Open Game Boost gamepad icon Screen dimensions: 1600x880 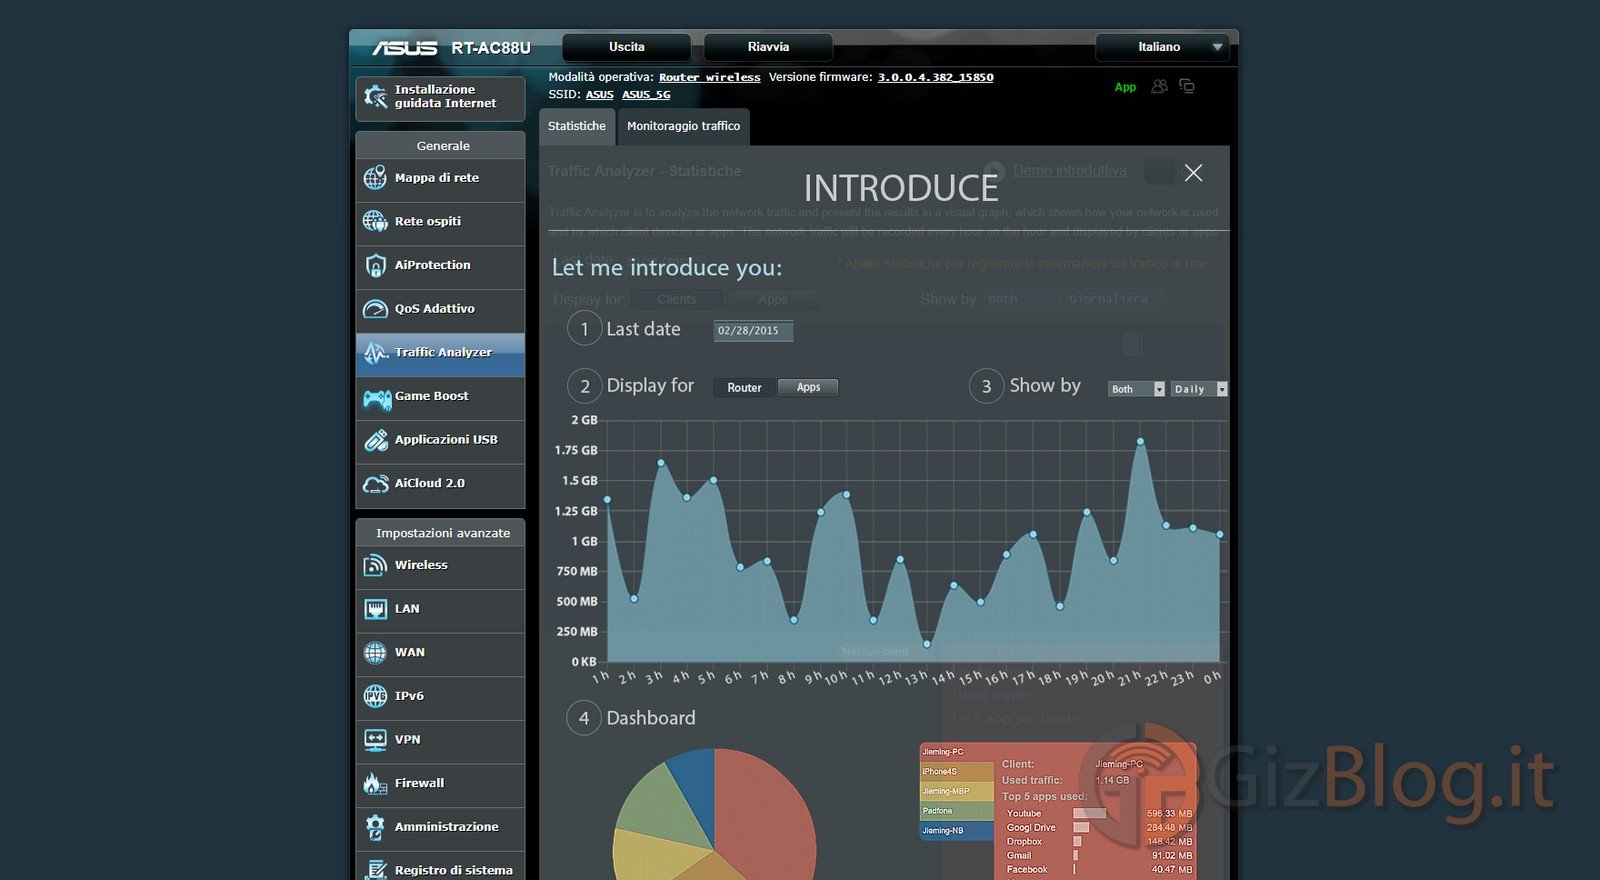pos(376,399)
